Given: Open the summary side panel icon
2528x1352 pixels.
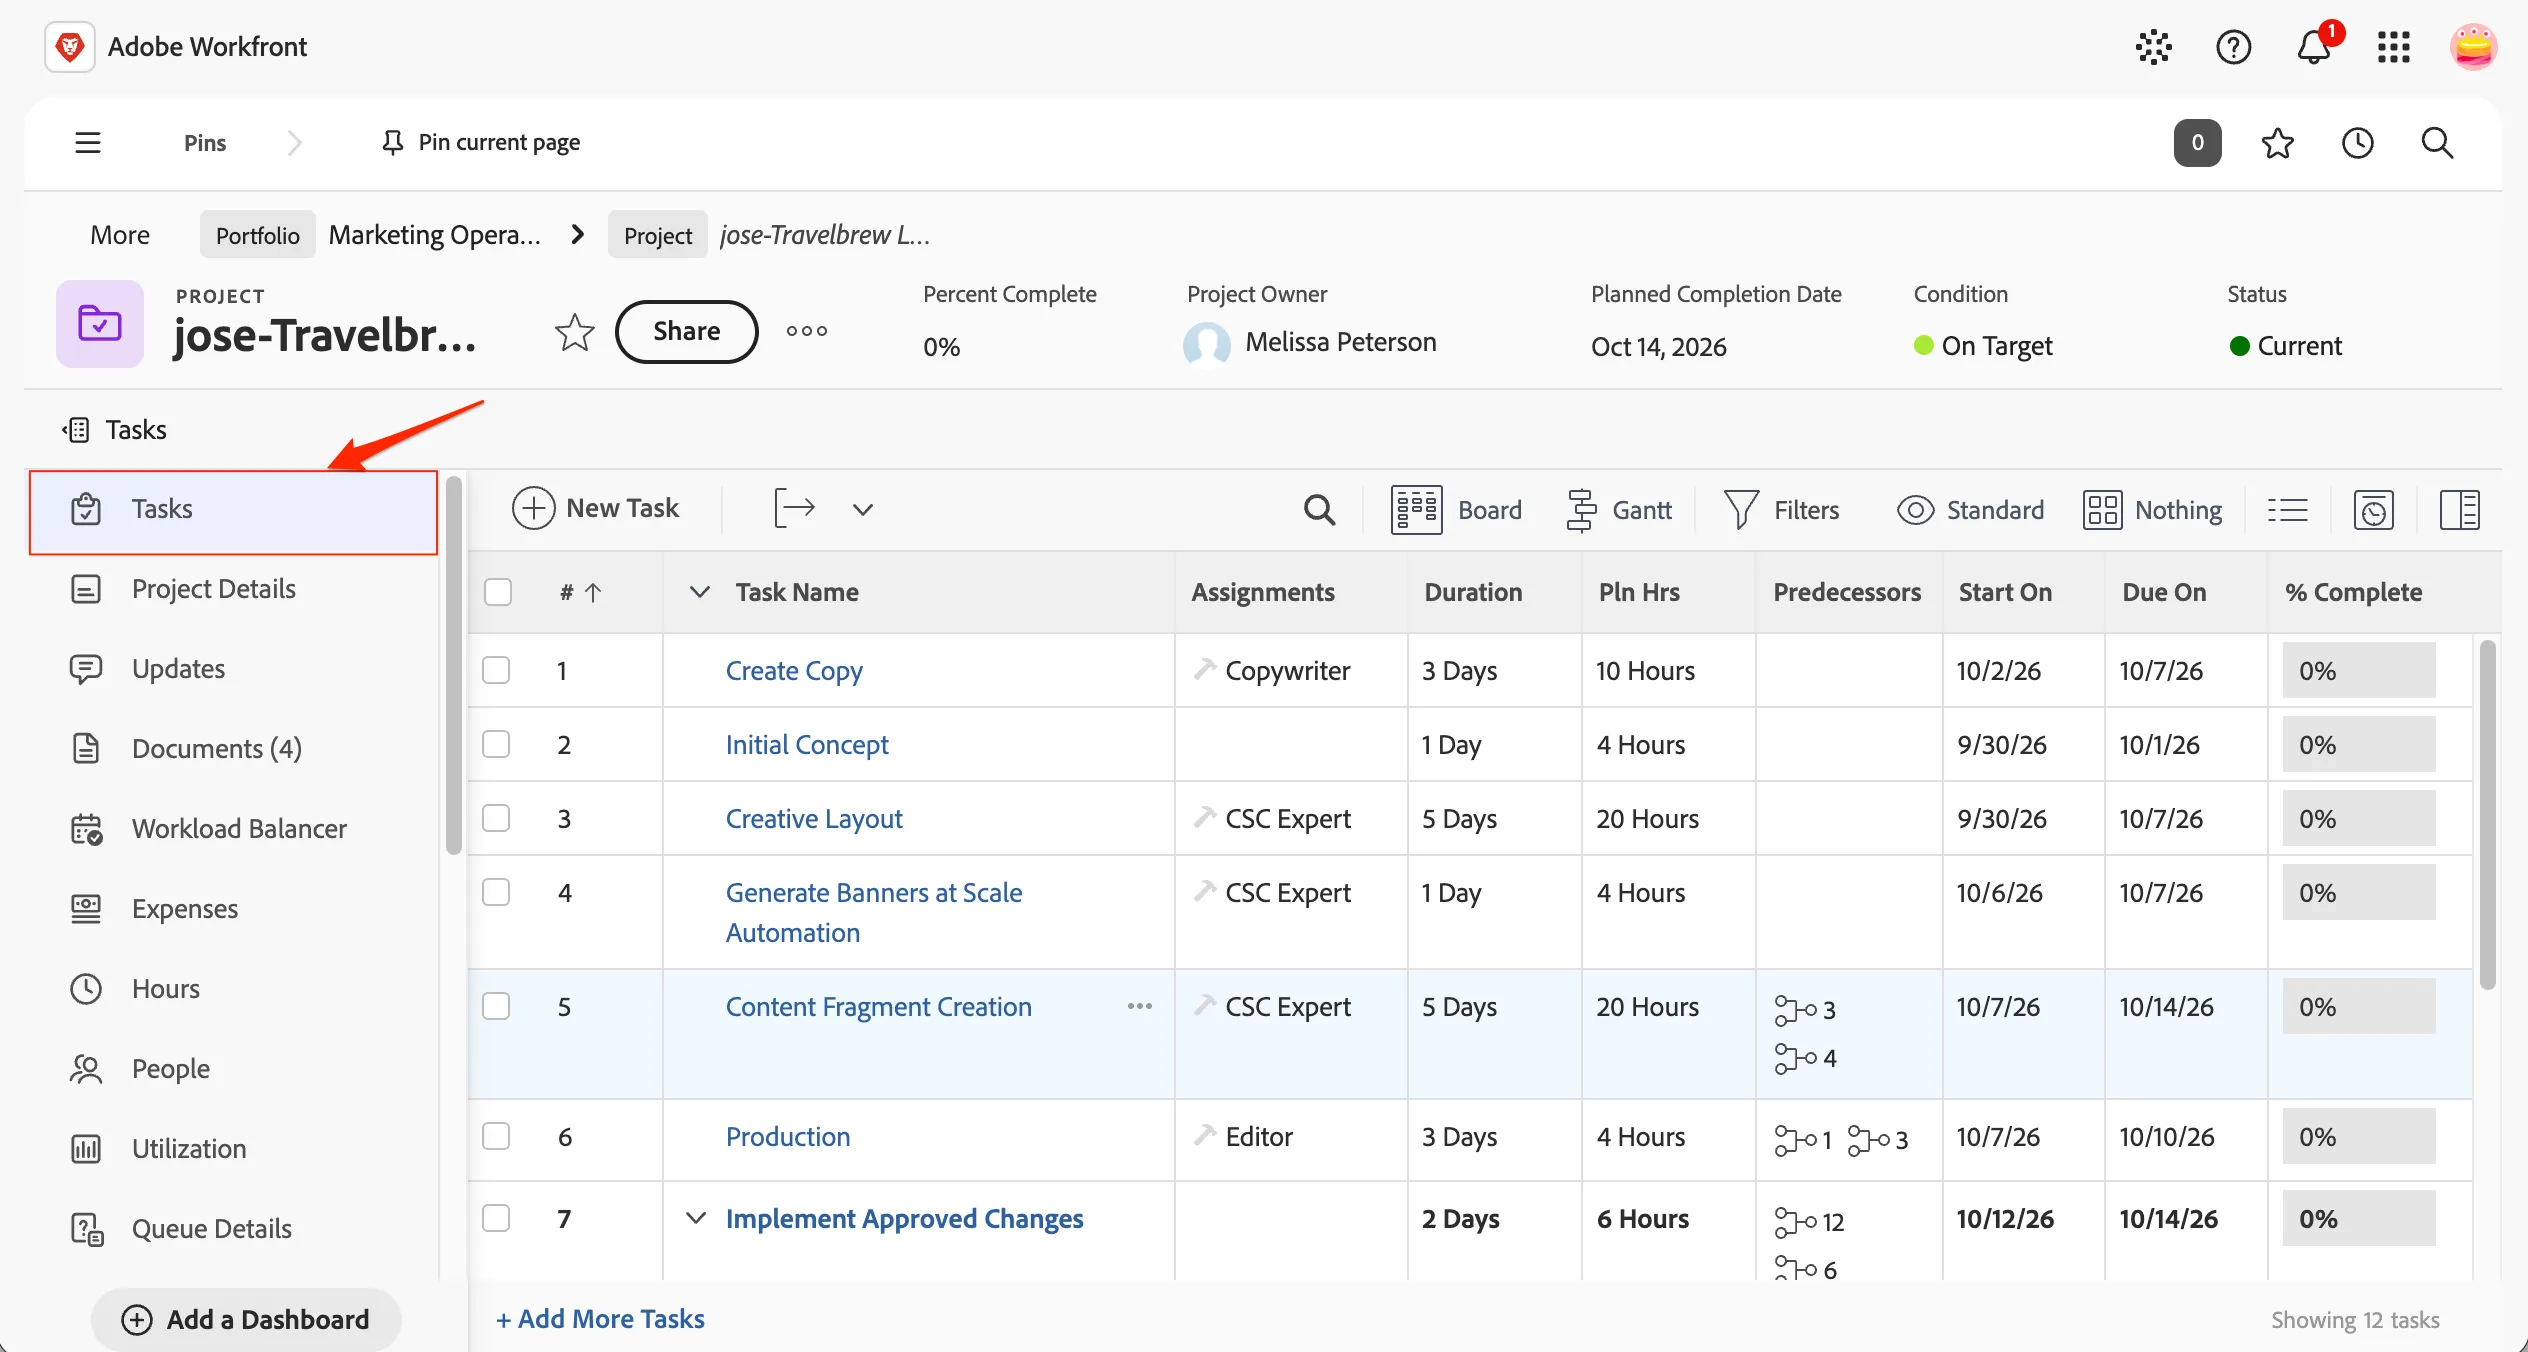Looking at the screenshot, I should click(x=2460, y=510).
